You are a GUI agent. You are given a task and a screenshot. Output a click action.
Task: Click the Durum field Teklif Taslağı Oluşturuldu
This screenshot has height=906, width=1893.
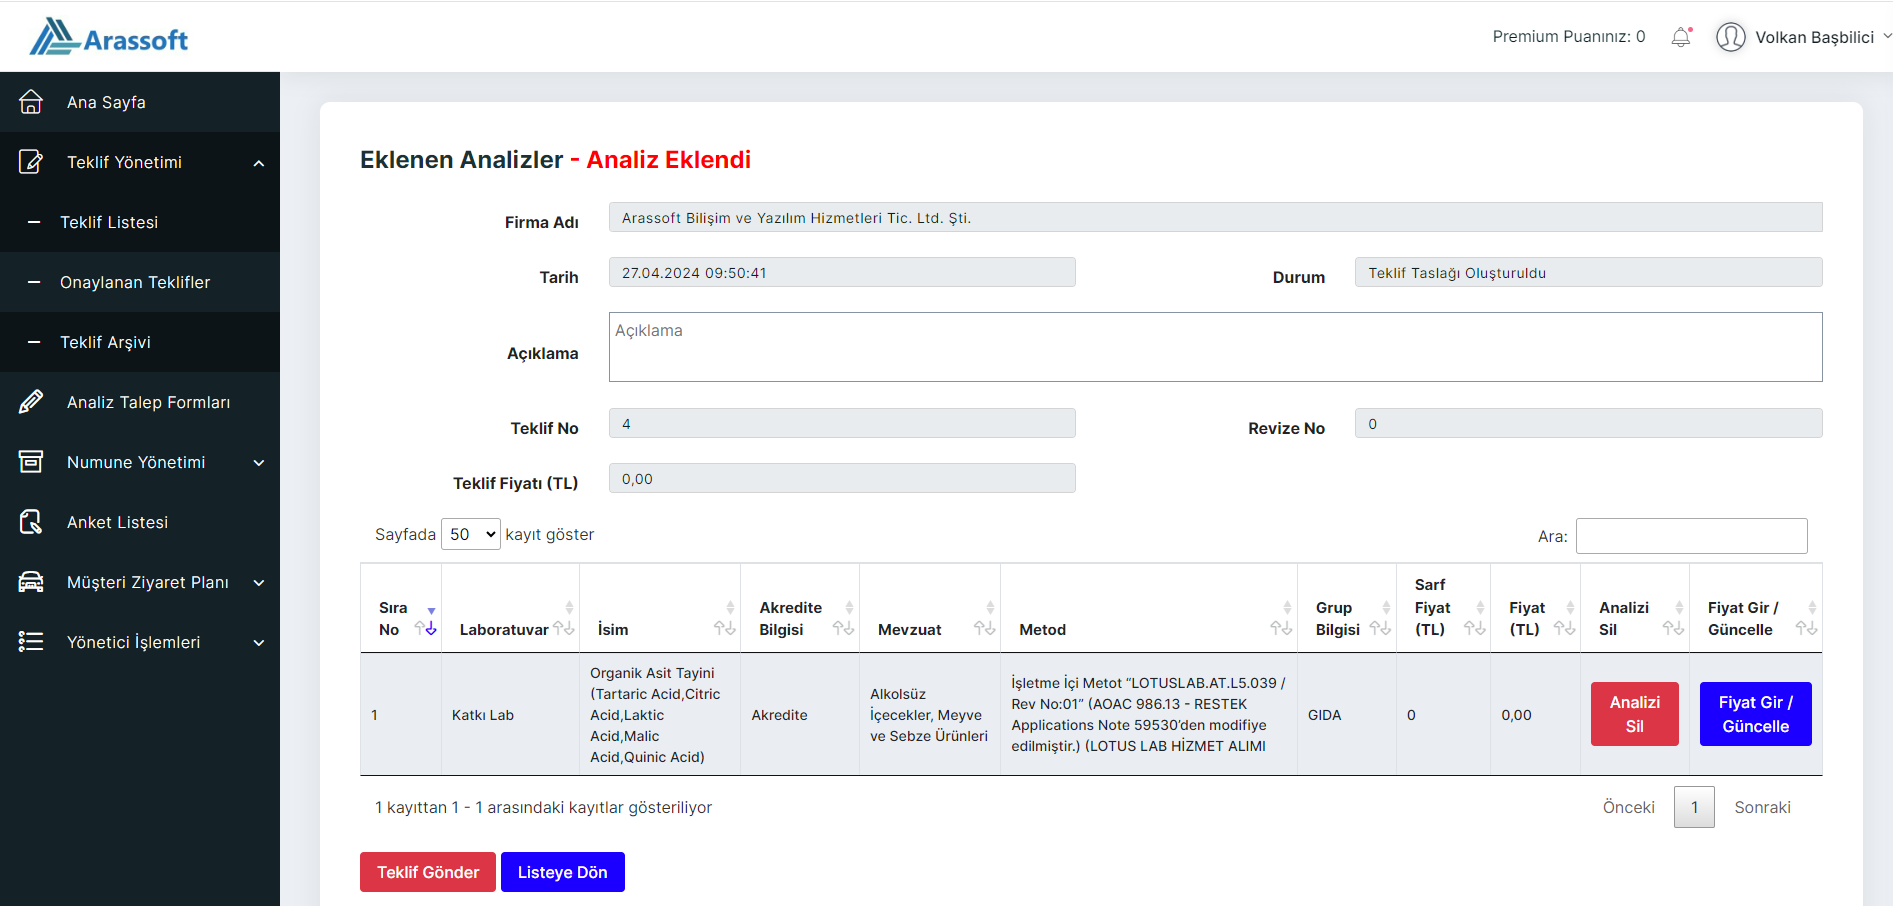click(x=1588, y=272)
